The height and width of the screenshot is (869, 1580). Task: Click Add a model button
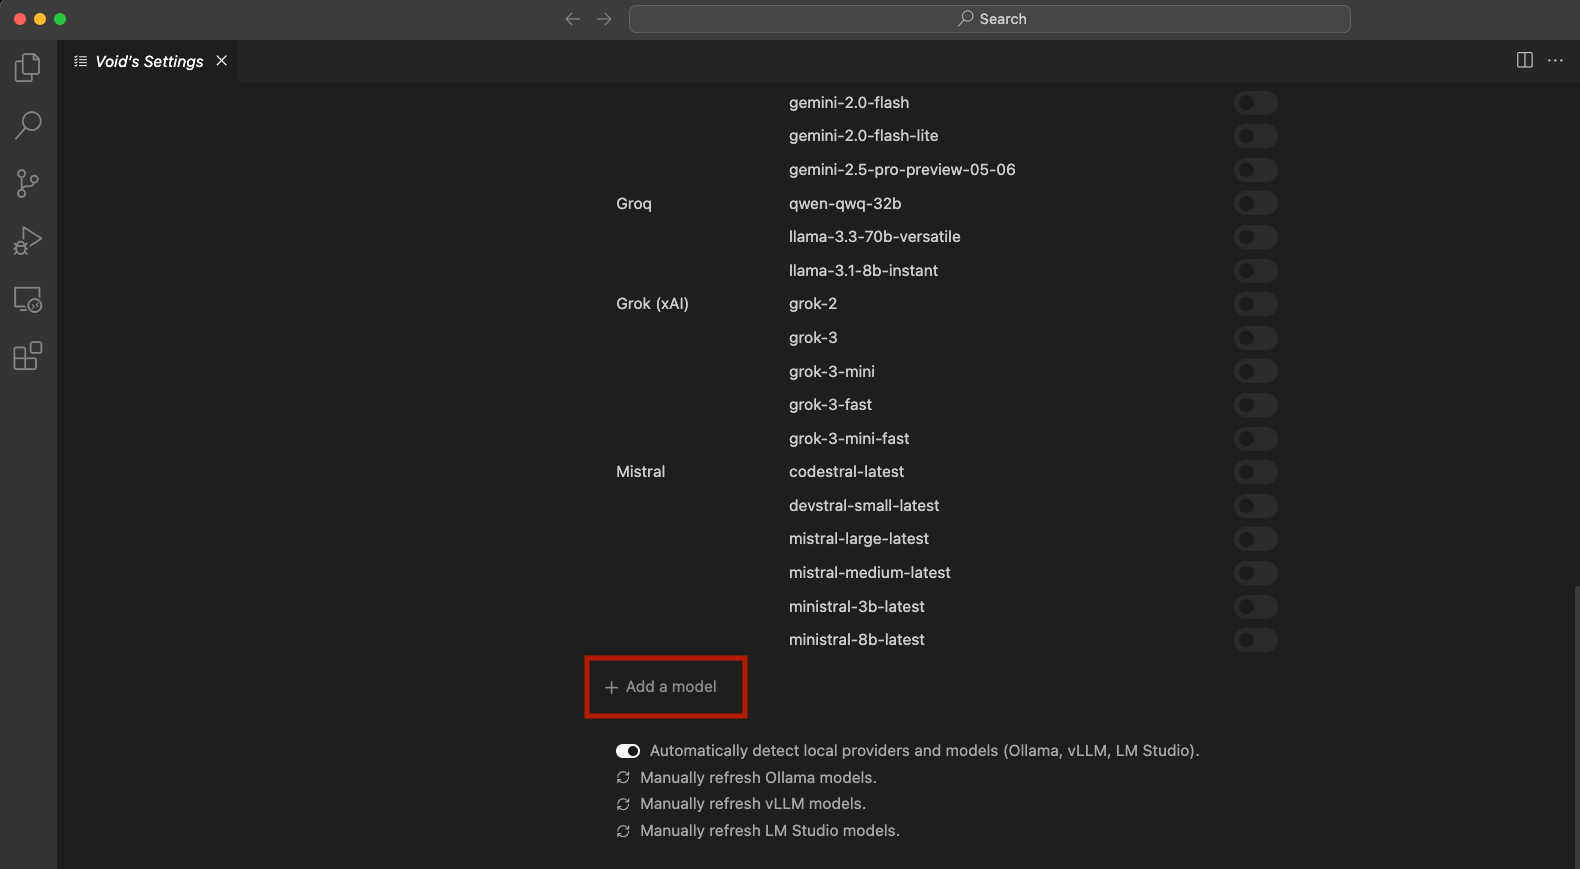pyautogui.click(x=661, y=687)
